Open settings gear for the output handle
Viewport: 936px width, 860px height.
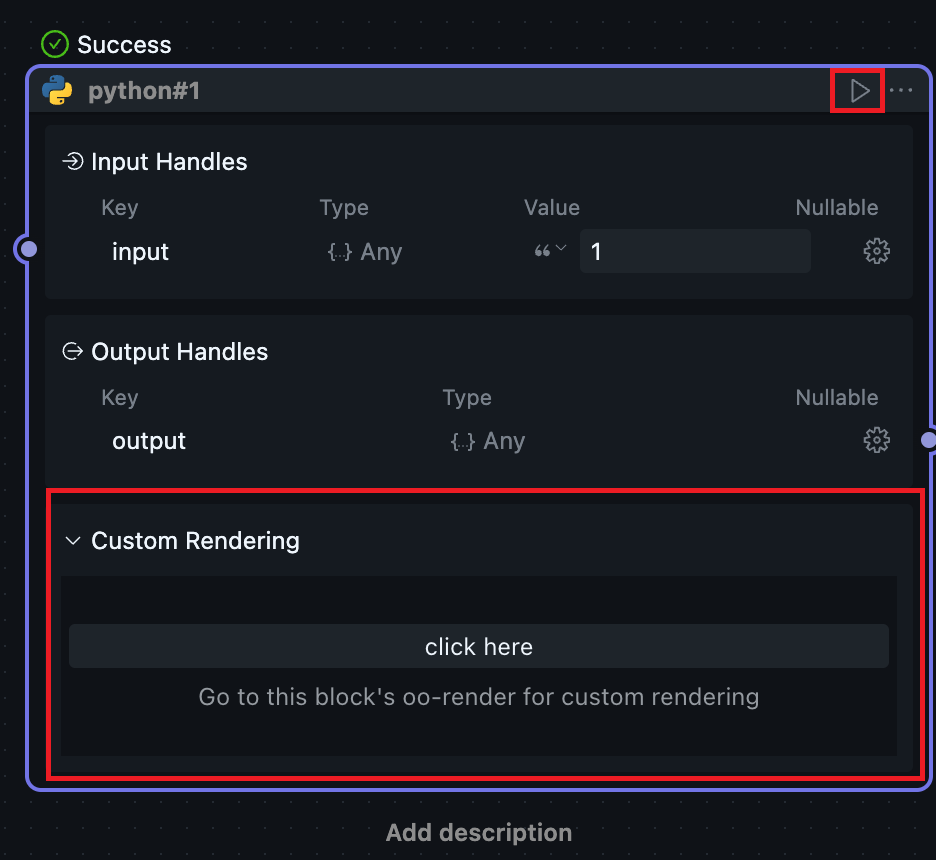pyautogui.click(x=876, y=440)
